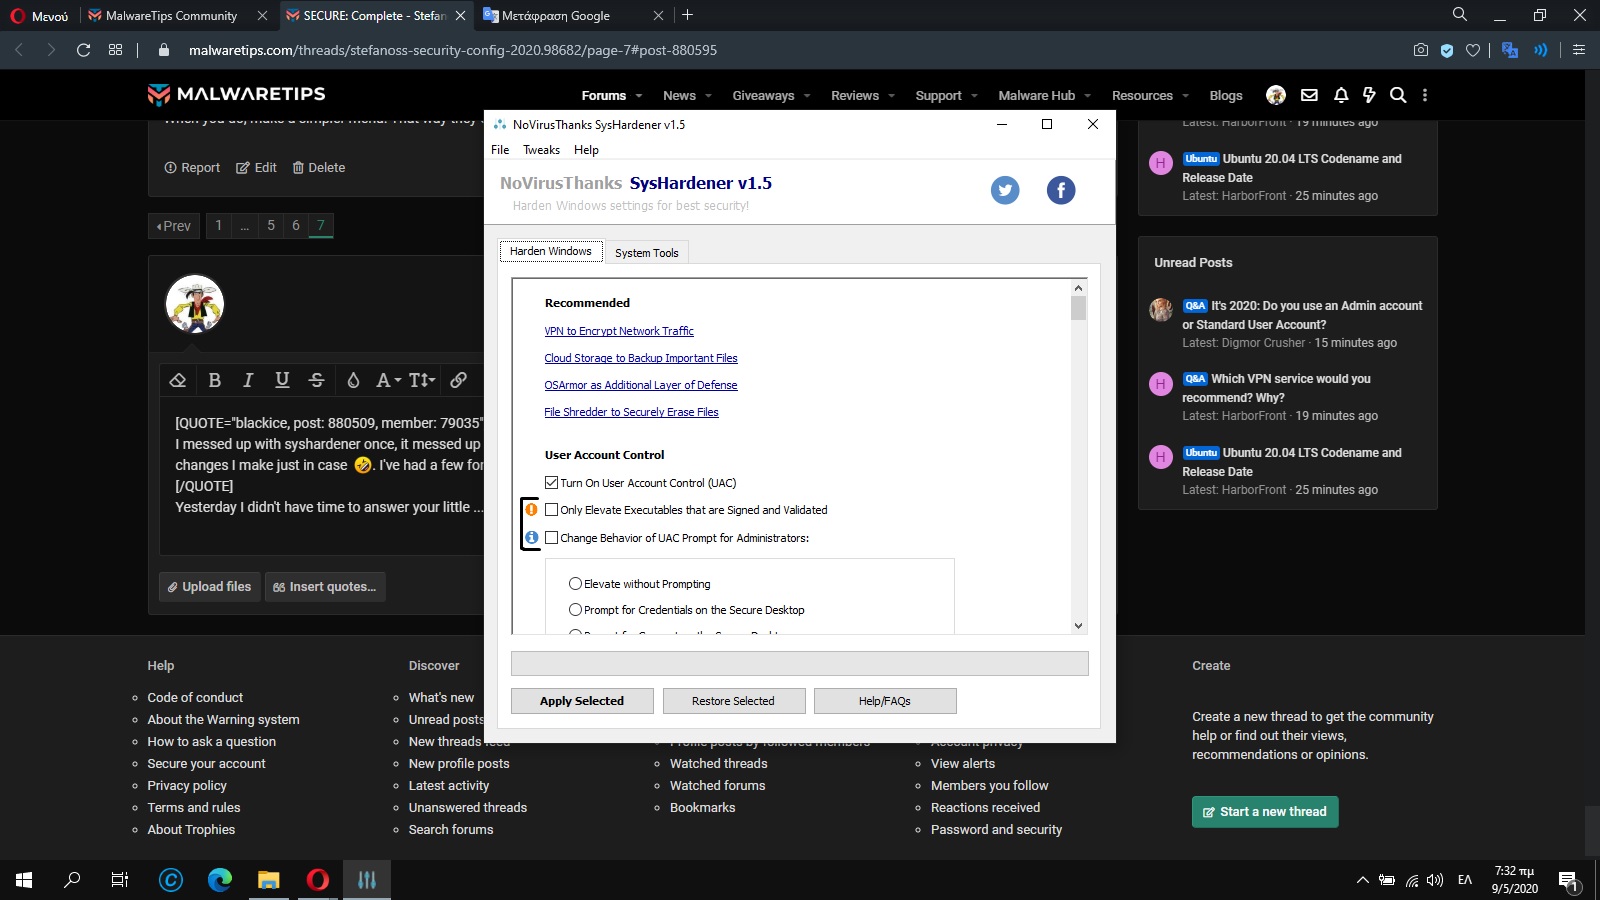This screenshot has height=900, width=1600.
Task: Check Change Behavior of UAC Prompt for Administrators
Action: [x=552, y=538]
